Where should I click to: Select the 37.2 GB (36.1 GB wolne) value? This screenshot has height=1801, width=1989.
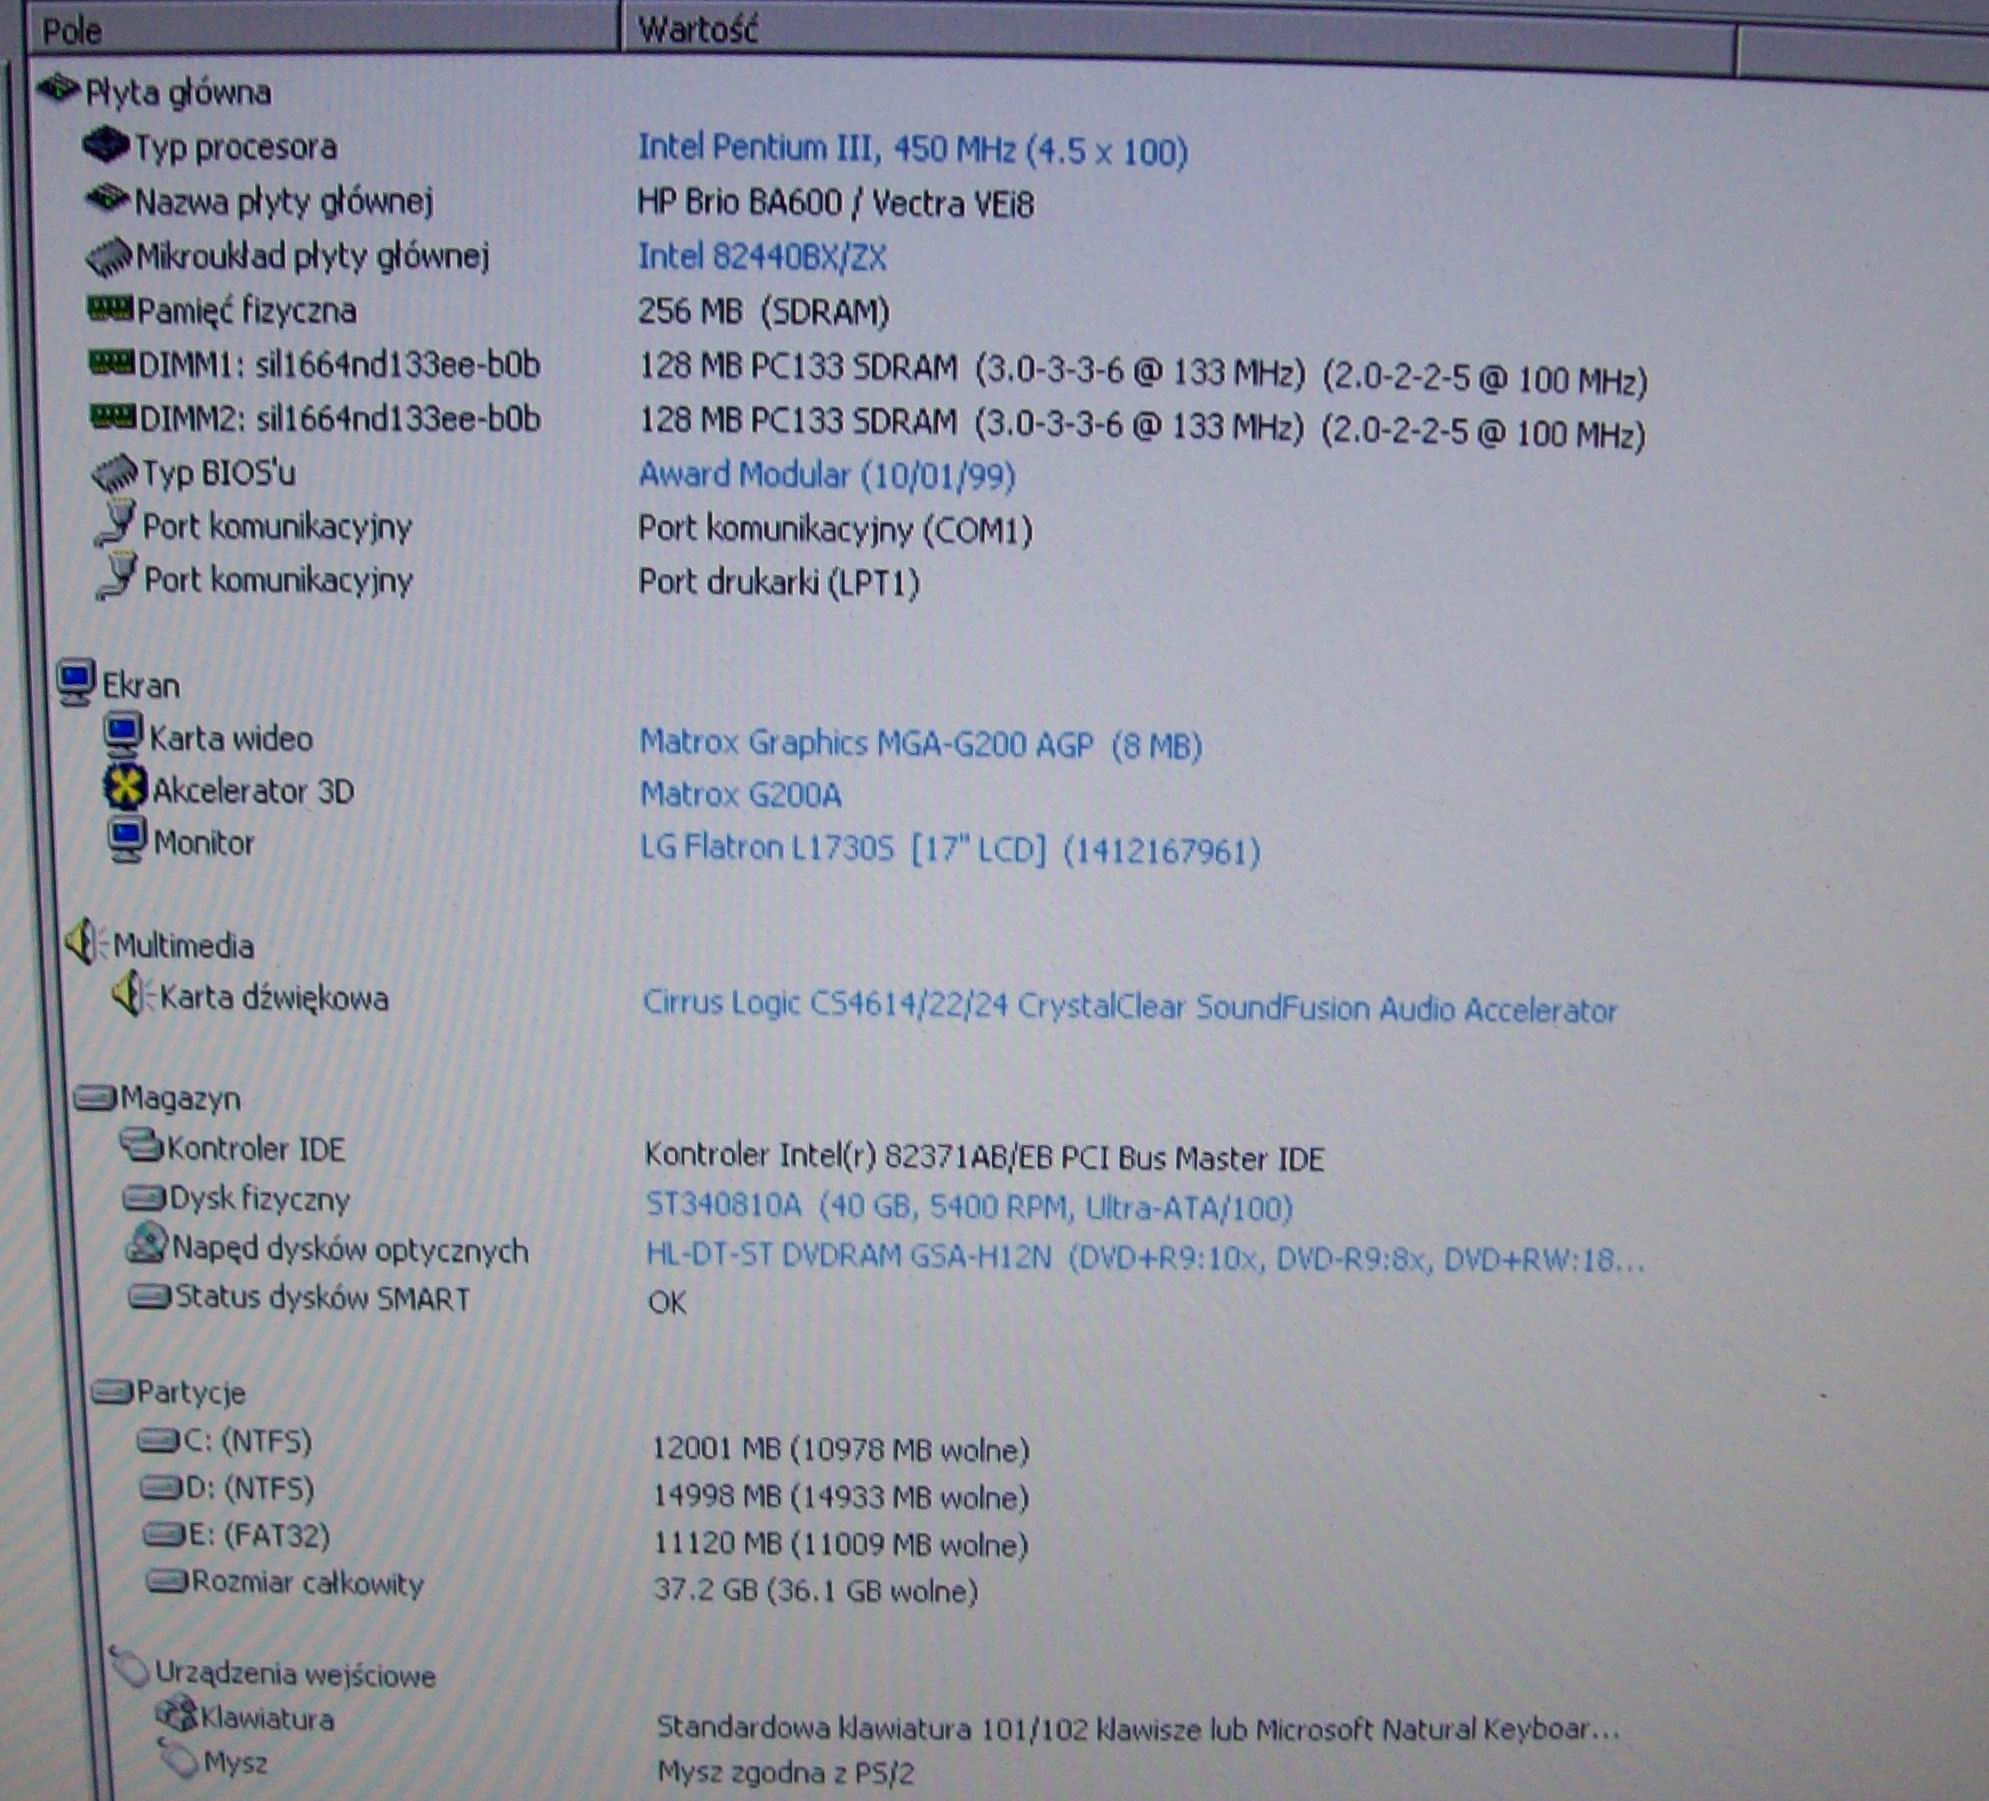[816, 1589]
